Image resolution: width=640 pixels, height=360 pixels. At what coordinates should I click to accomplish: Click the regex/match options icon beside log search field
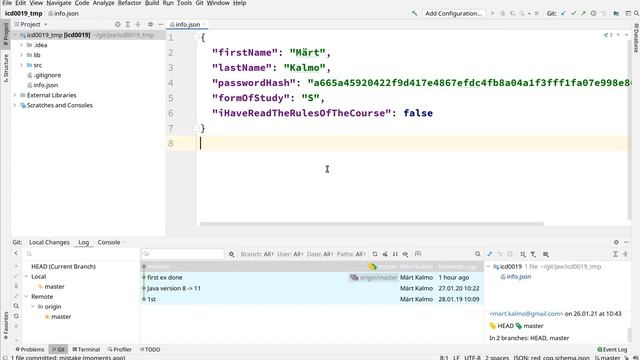(231, 254)
